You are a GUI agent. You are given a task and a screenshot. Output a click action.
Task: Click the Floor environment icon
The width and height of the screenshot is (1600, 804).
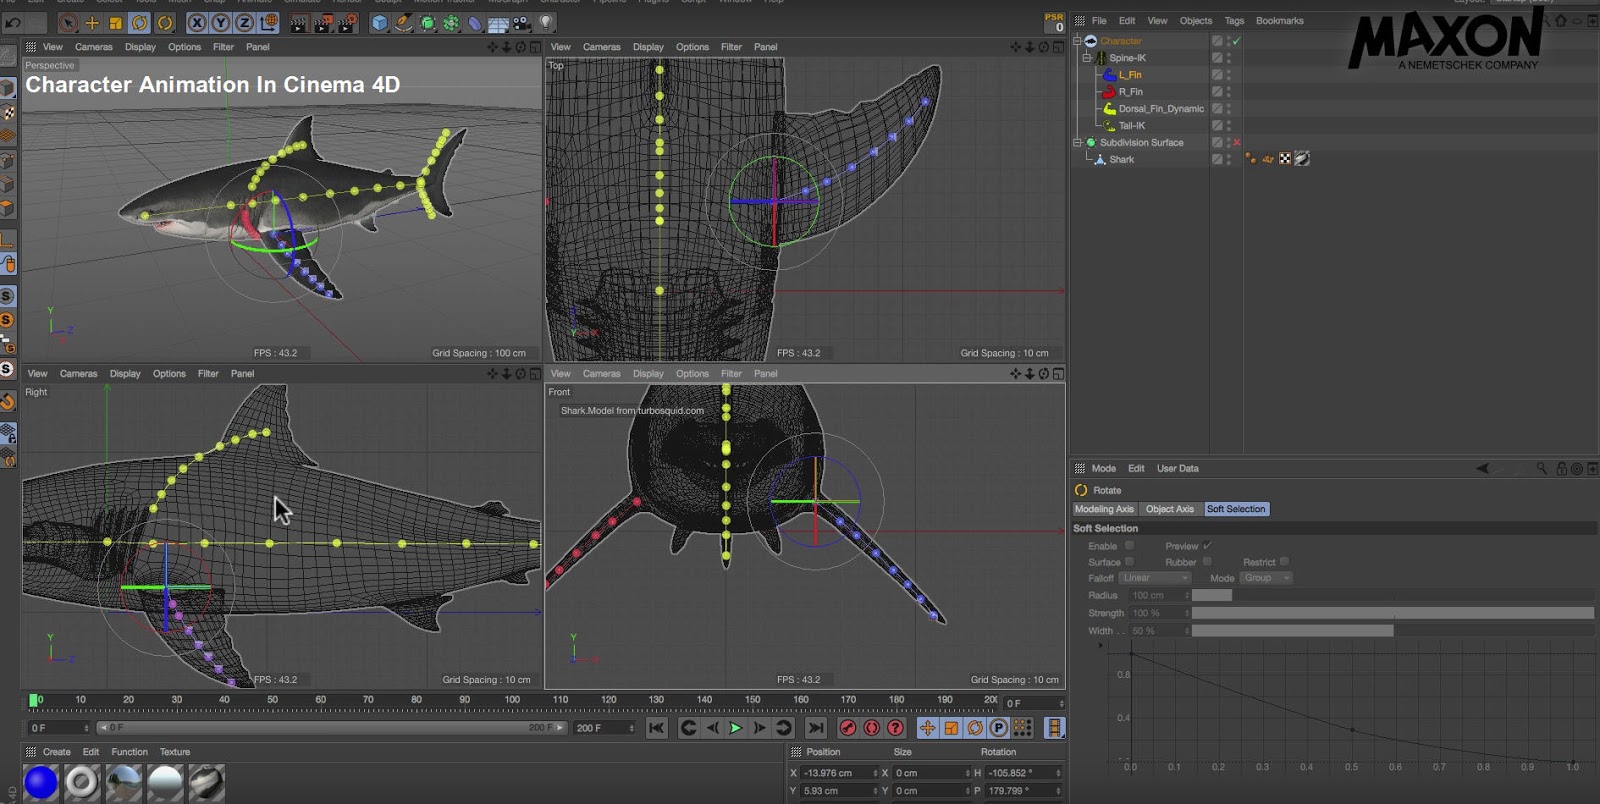click(x=498, y=23)
